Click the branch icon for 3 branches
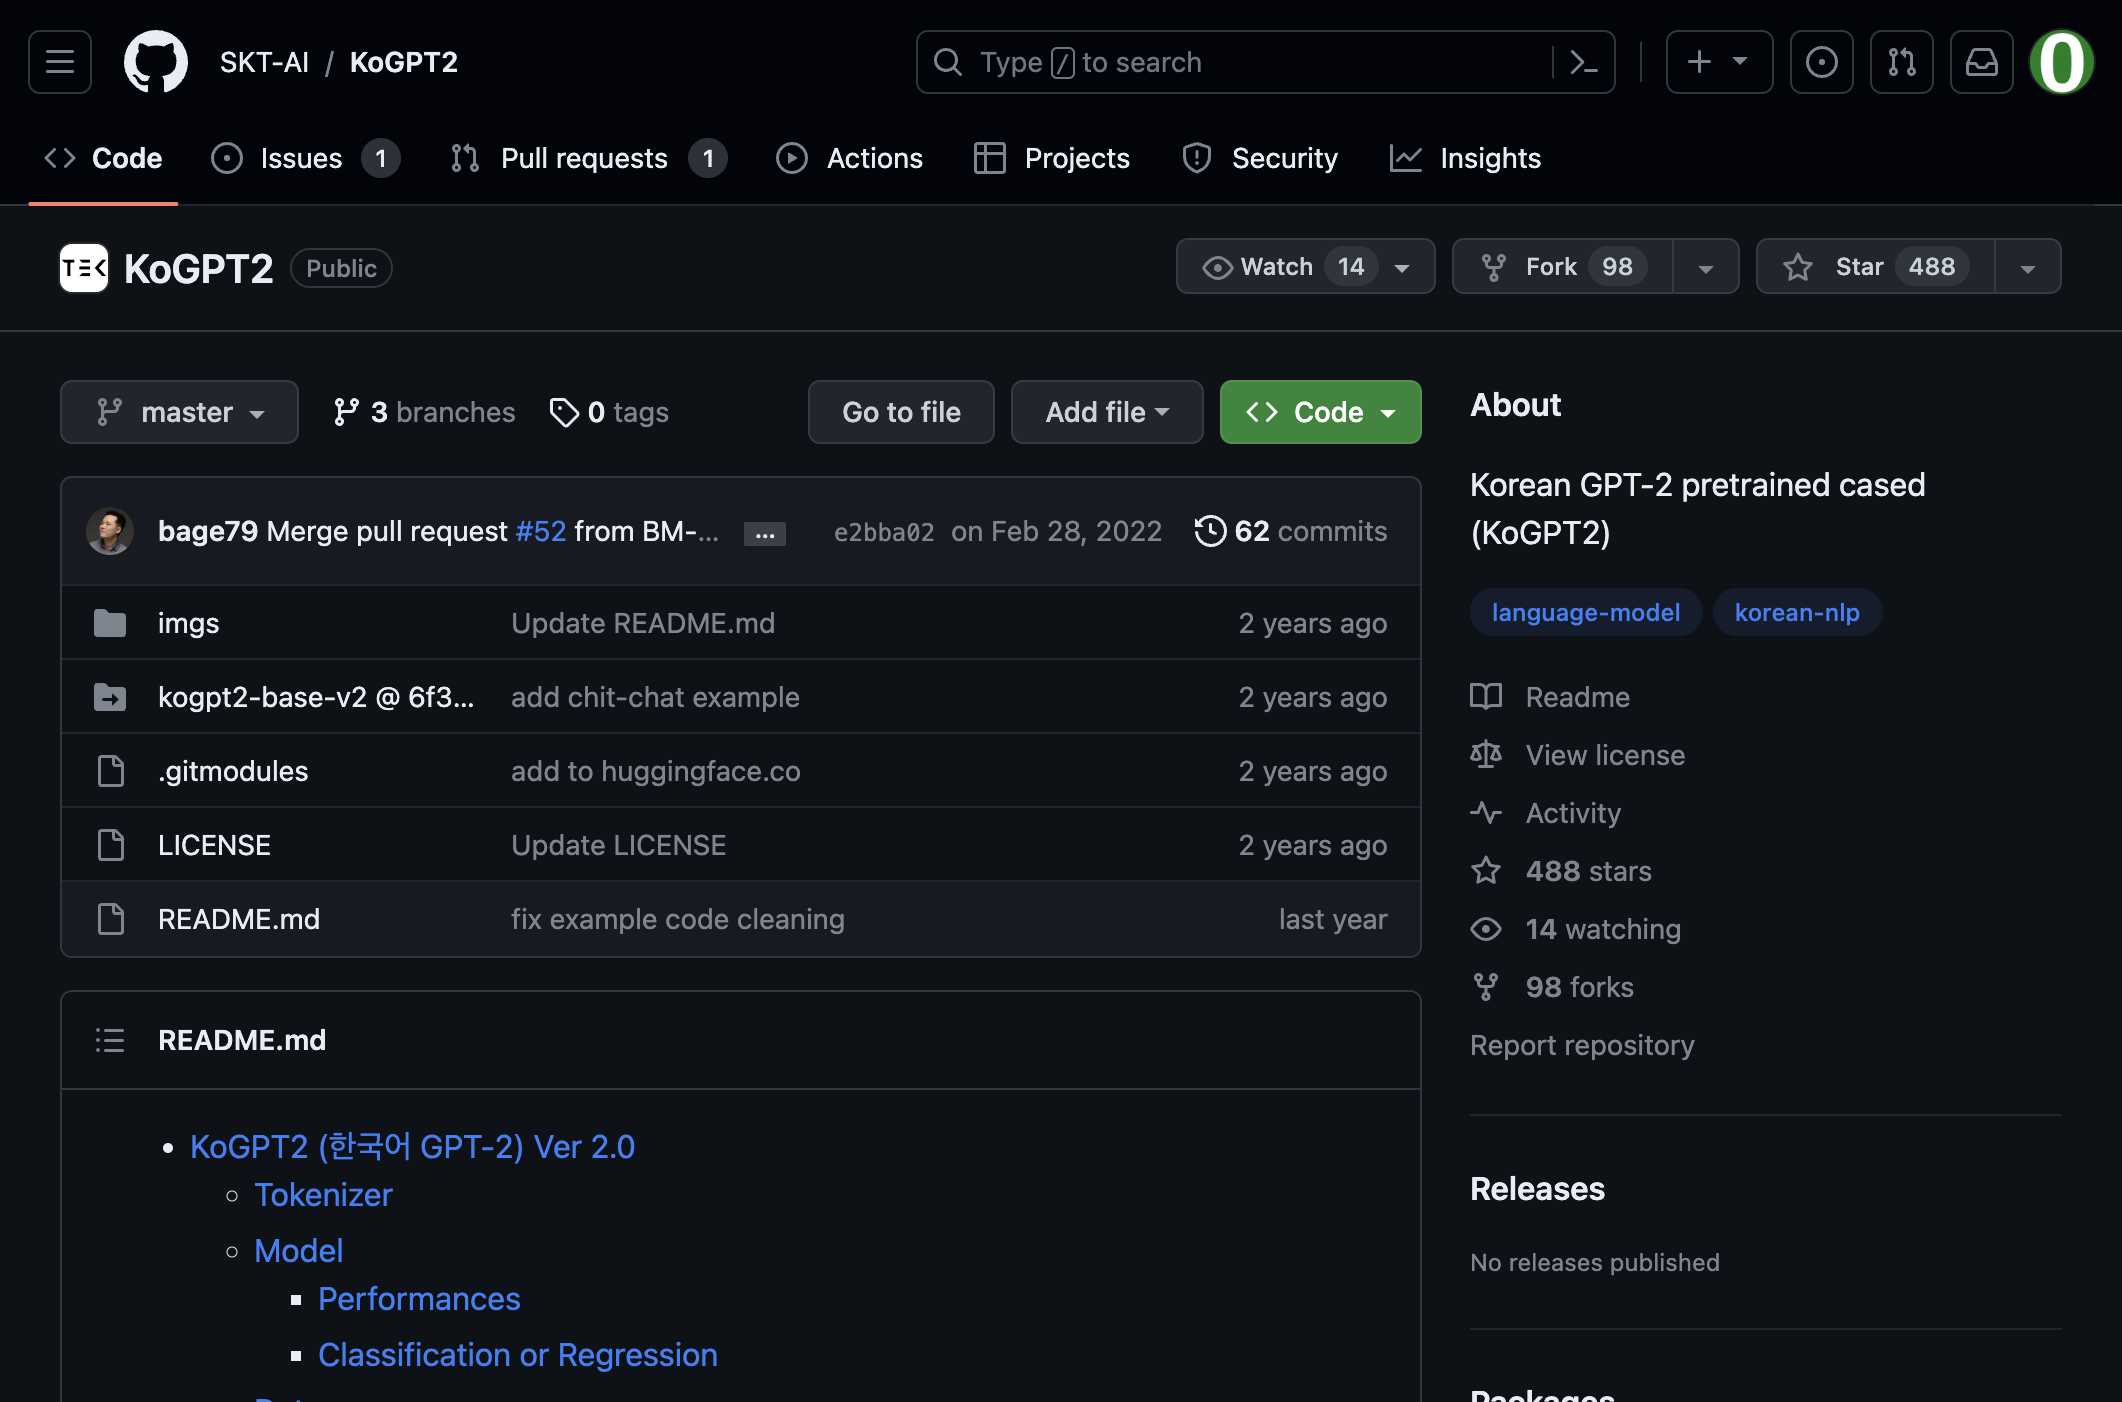This screenshot has height=1402, width=2122. pos(346,412)
